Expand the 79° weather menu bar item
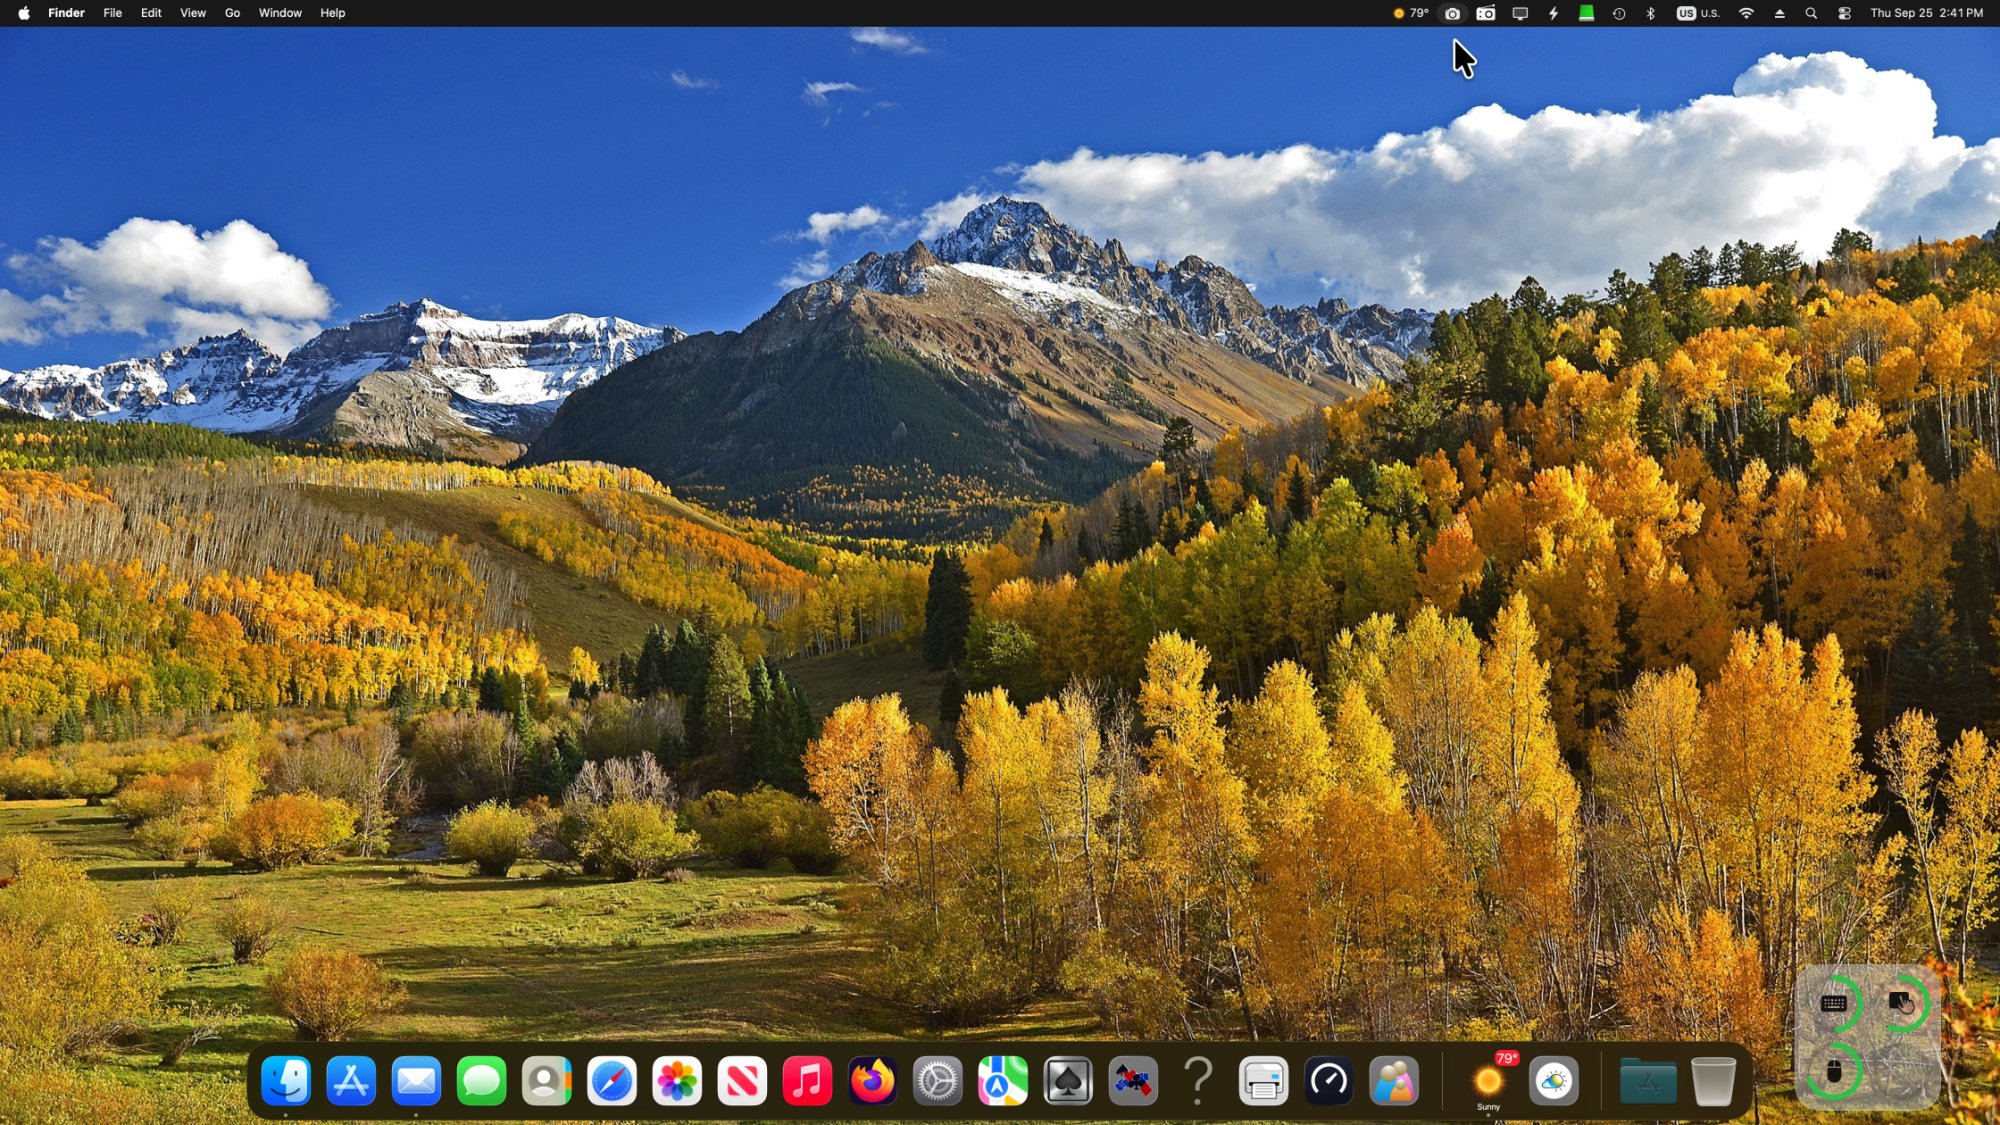 1411,13
